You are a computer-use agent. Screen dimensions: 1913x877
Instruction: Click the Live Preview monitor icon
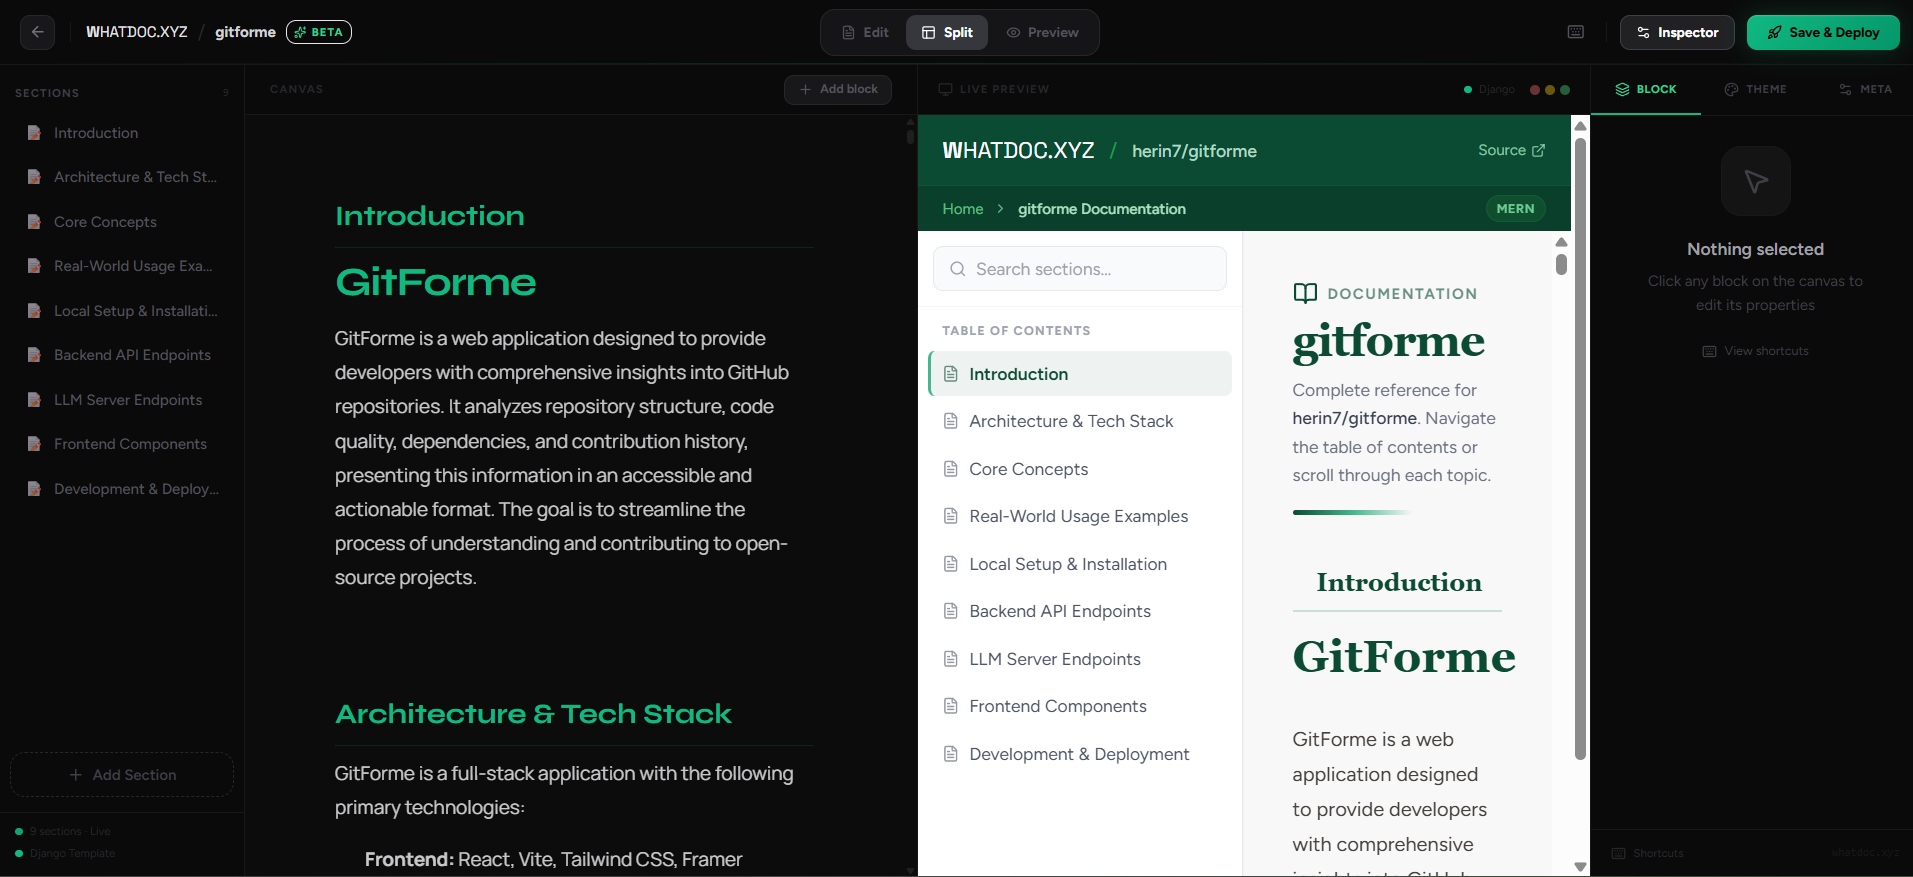[x=945, y=89]
